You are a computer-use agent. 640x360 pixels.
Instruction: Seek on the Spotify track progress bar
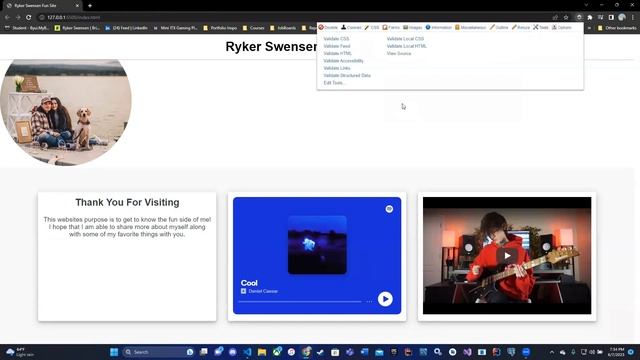(300, 302)
